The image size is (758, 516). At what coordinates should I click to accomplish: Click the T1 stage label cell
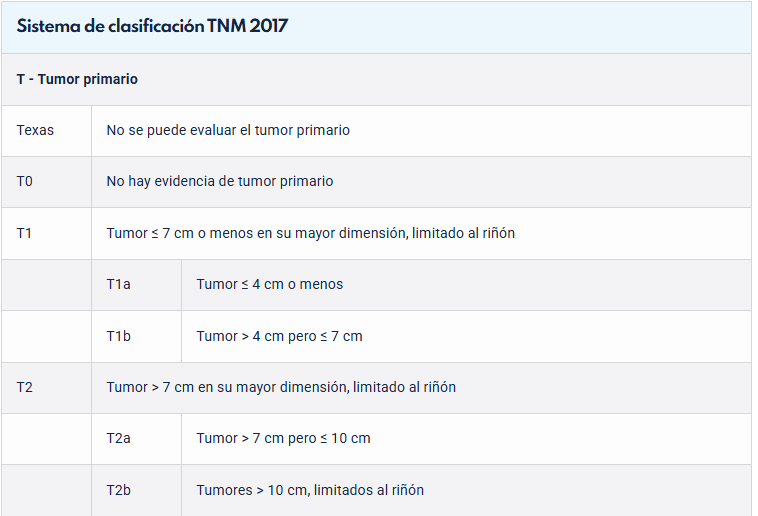[25, 233]
